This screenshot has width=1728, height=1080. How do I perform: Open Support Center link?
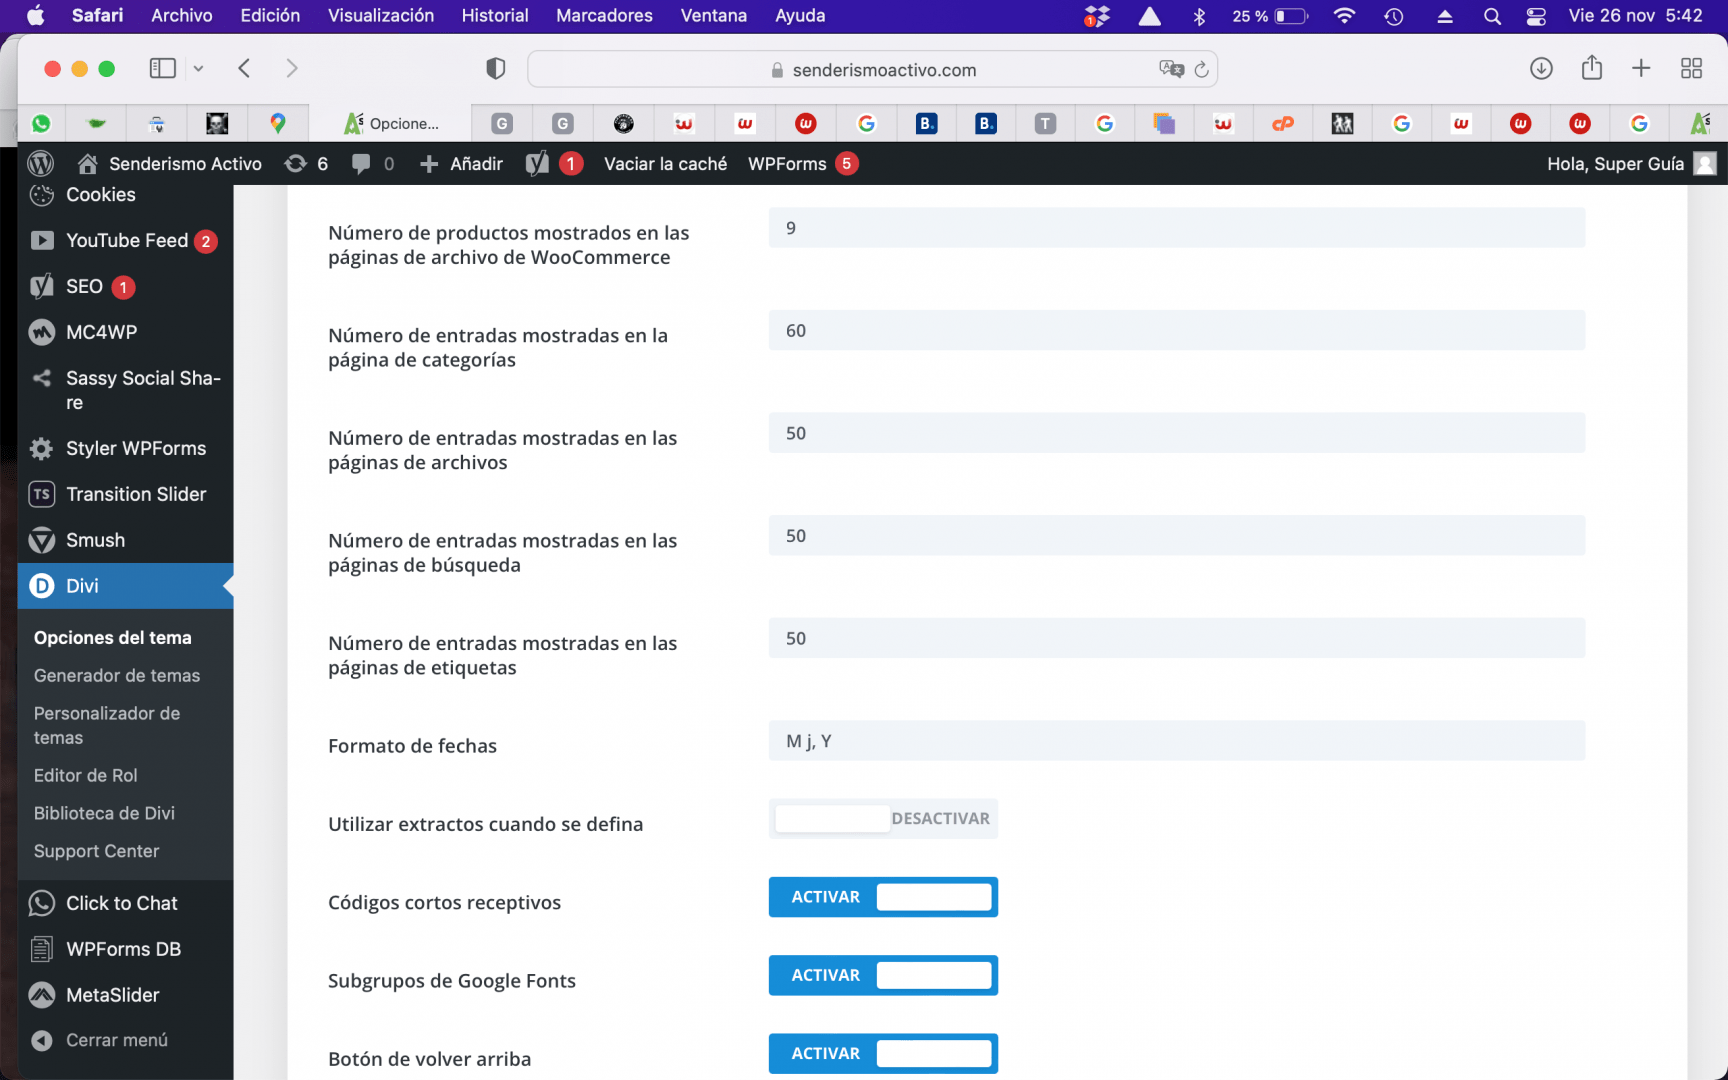[x=97, y=852]
